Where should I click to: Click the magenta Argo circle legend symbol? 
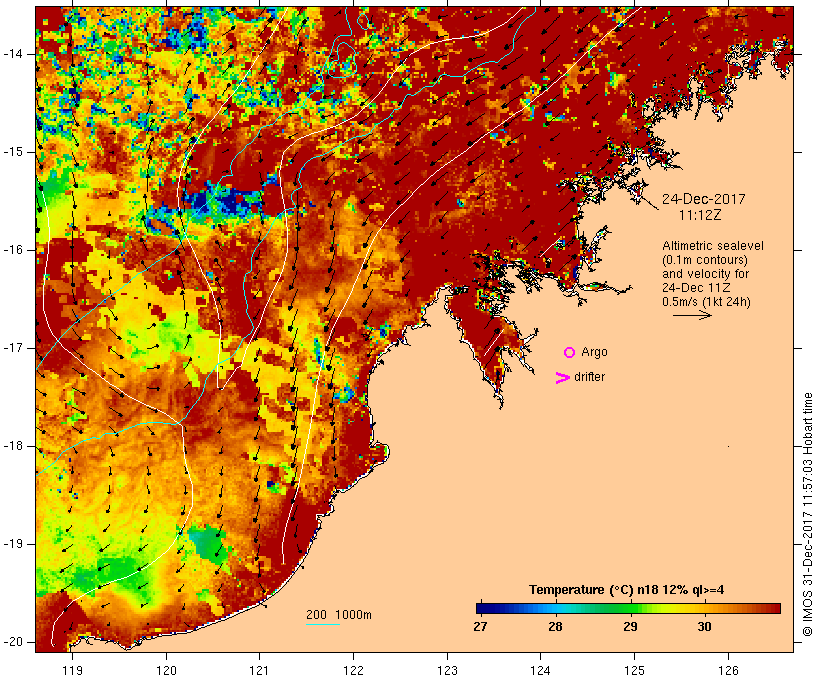click(x=570, y=353)
